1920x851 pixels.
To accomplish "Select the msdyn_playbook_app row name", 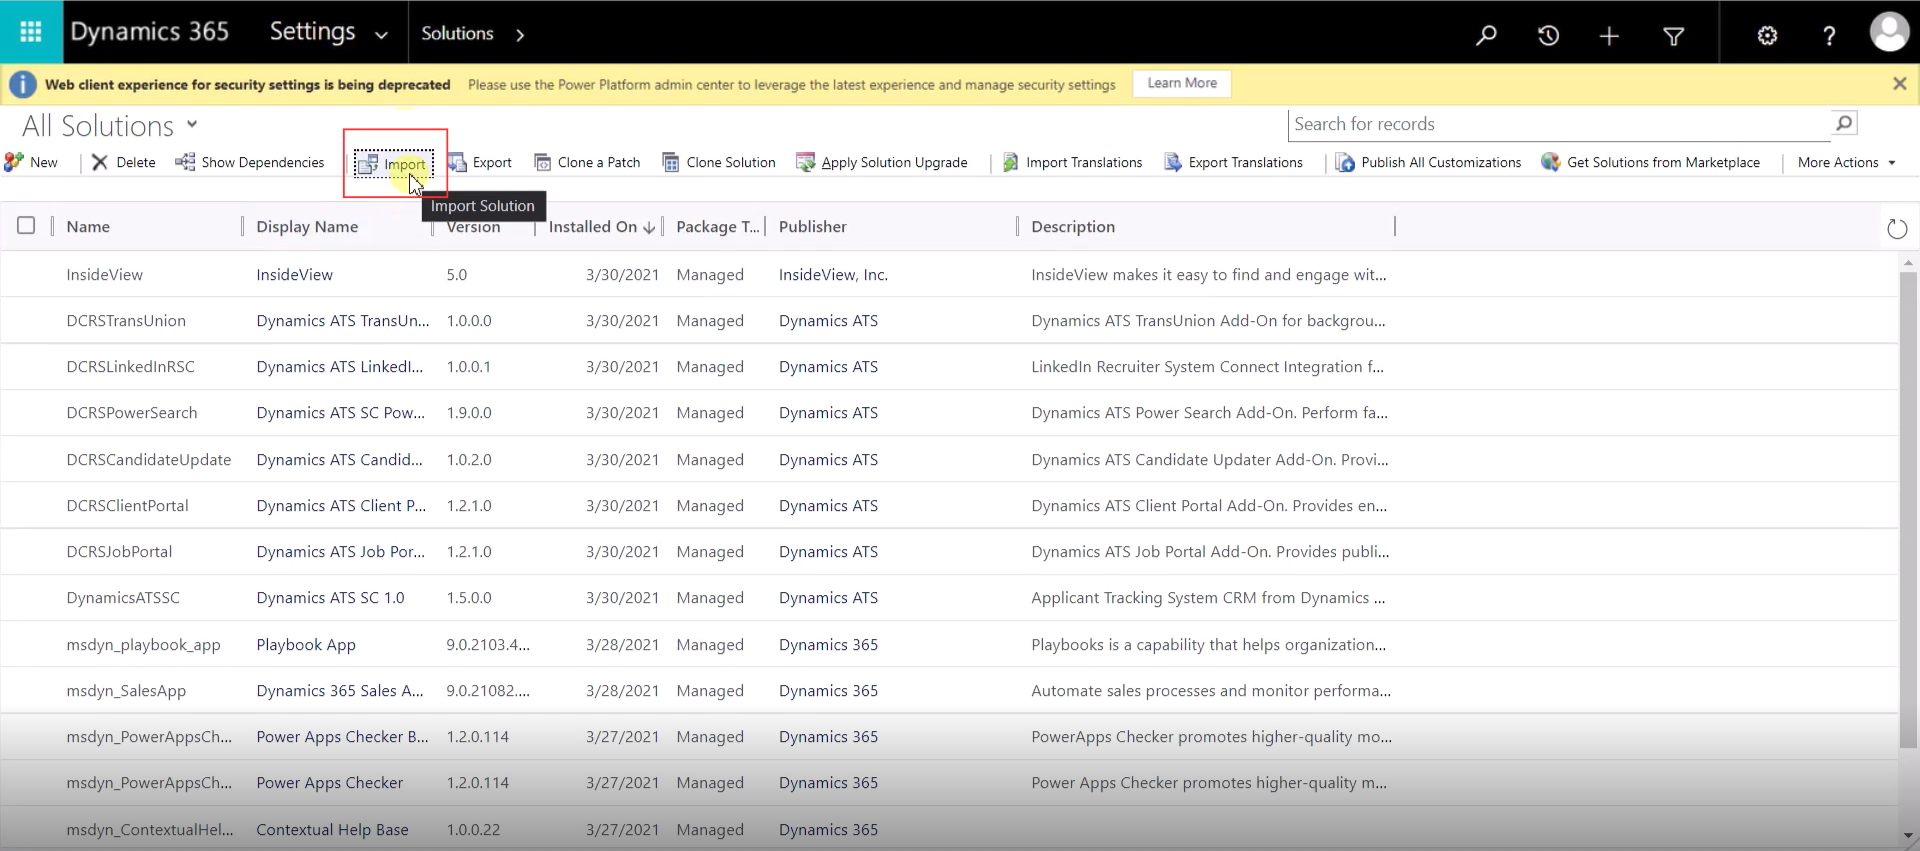I will tap(143, 645).
